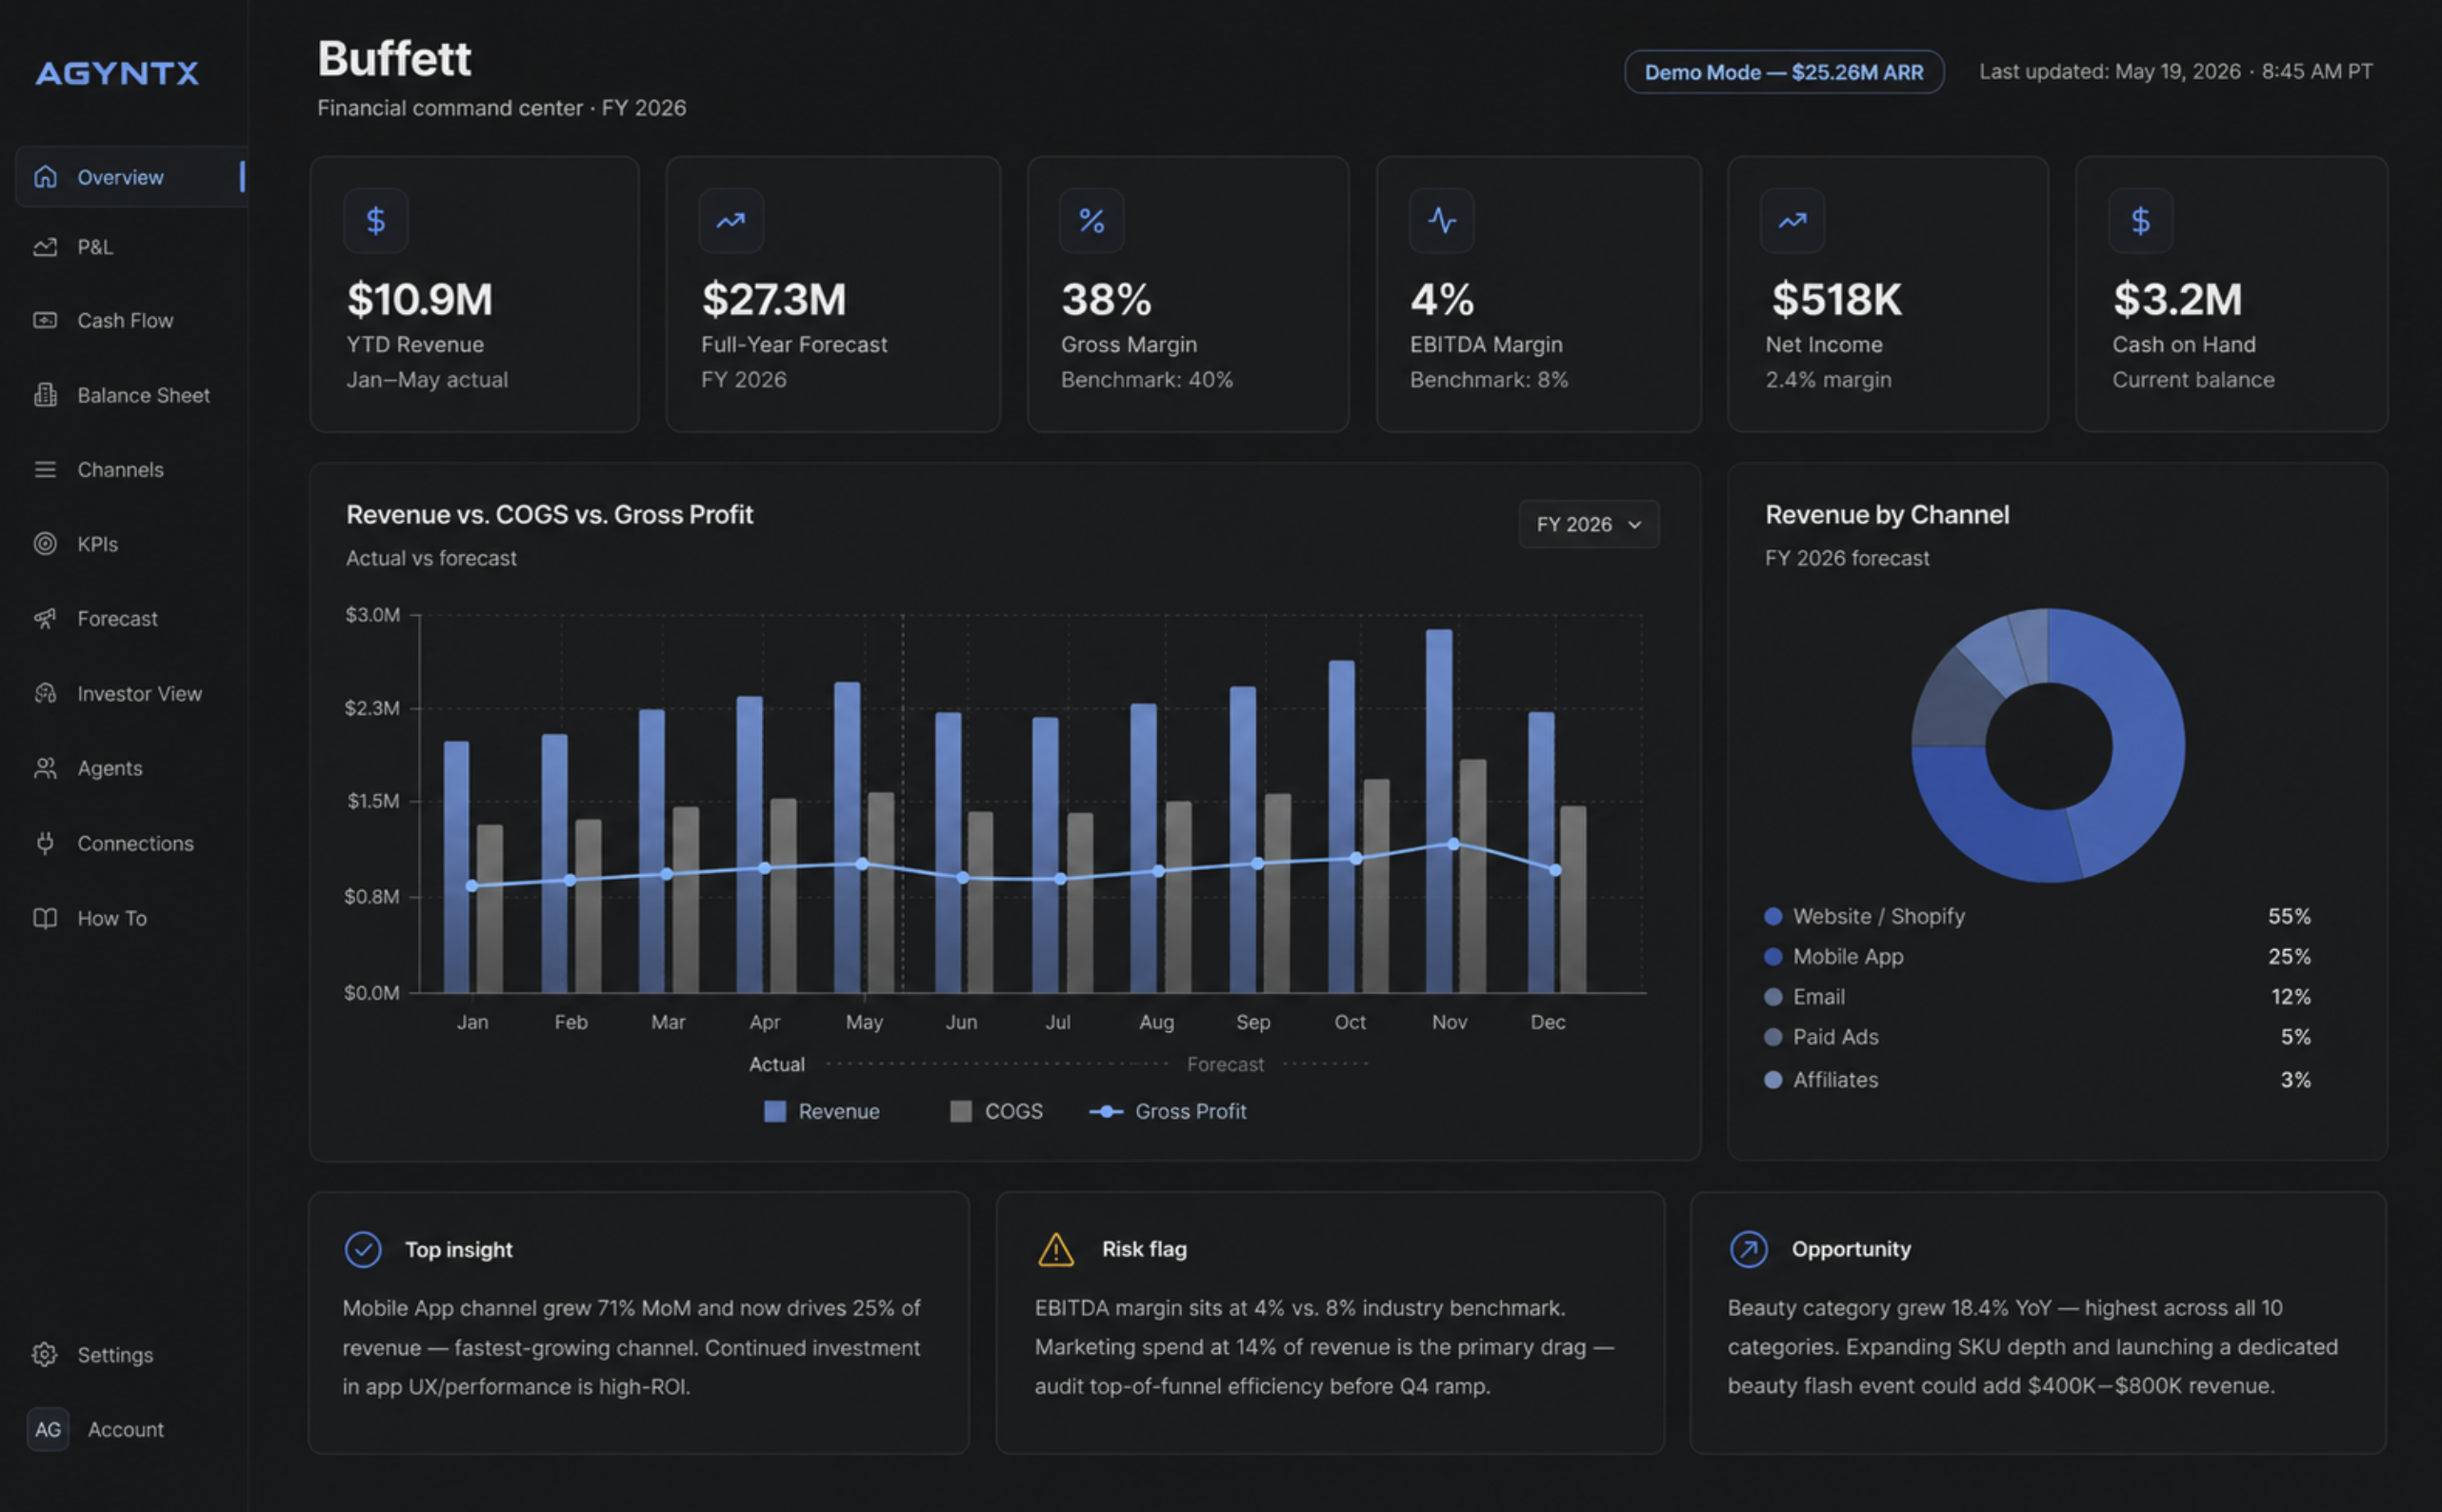This screenshot has width=2442, height=1512.
Task: Click the arrow icon beside Opportunity
Action: click(1749, 1250)
